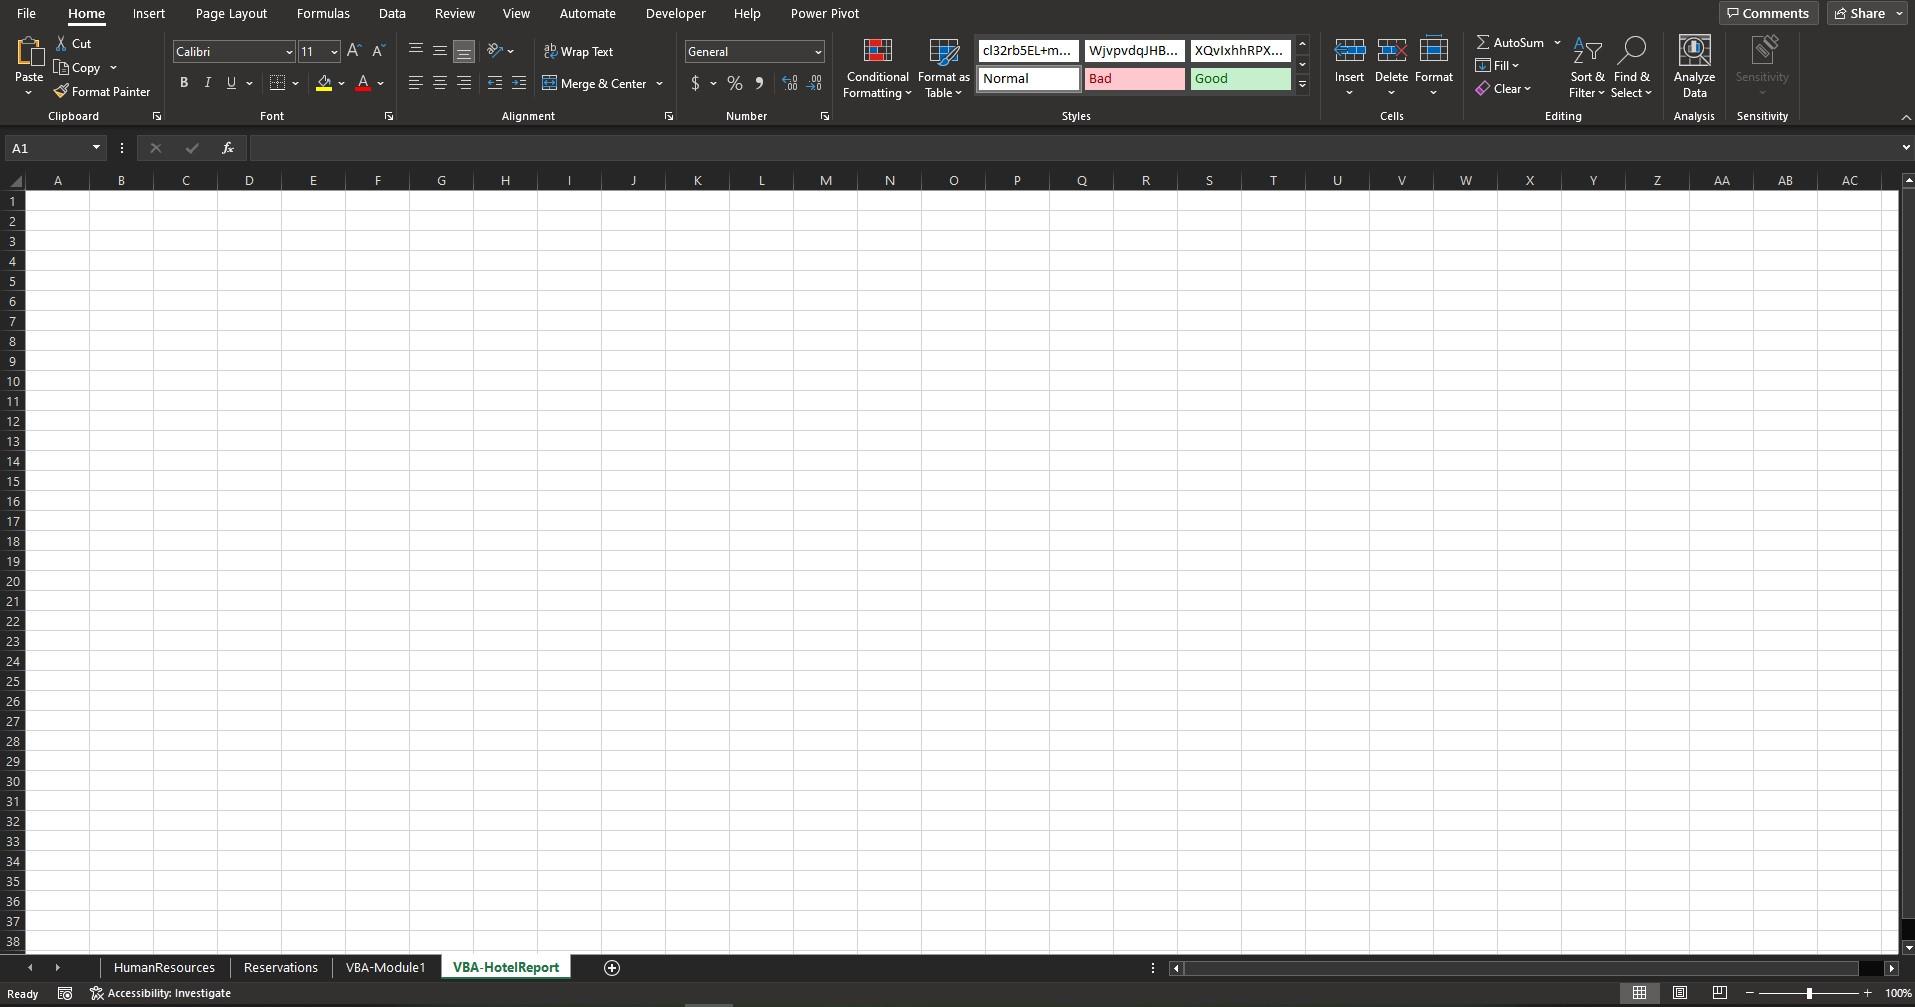1915x1007 pixels.
Task: Open the Orientation text rotation tool
Action: [x=495, y=51]
